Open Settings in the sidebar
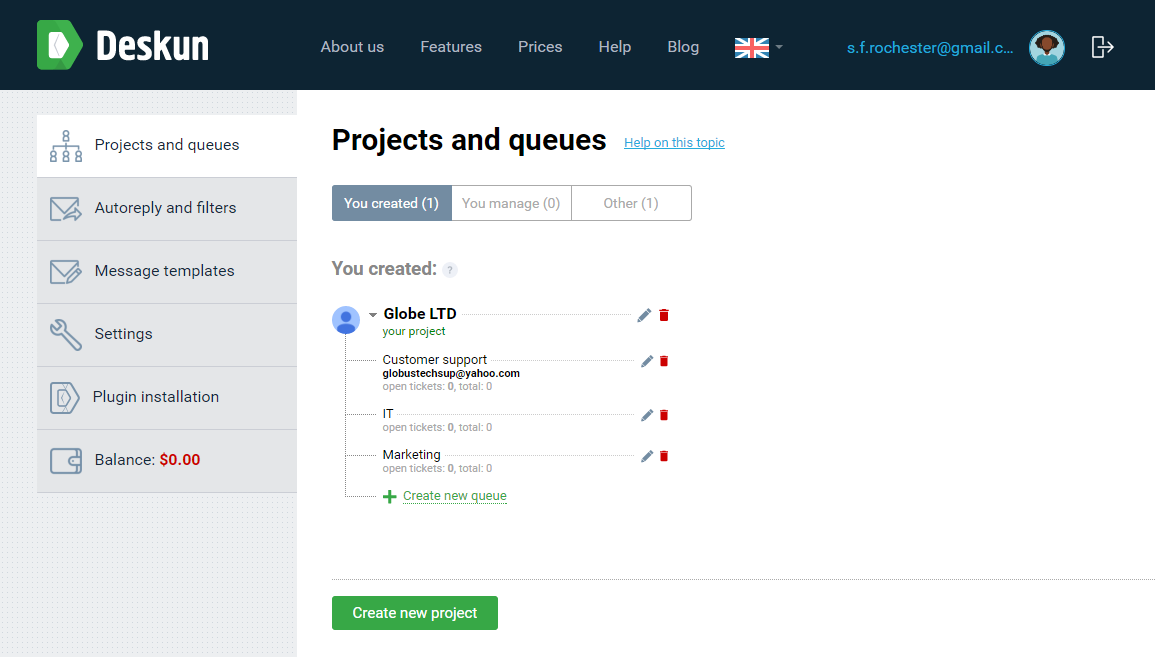Image resolution: width=1155 pixels, height=657 pixels. point(167,334)
